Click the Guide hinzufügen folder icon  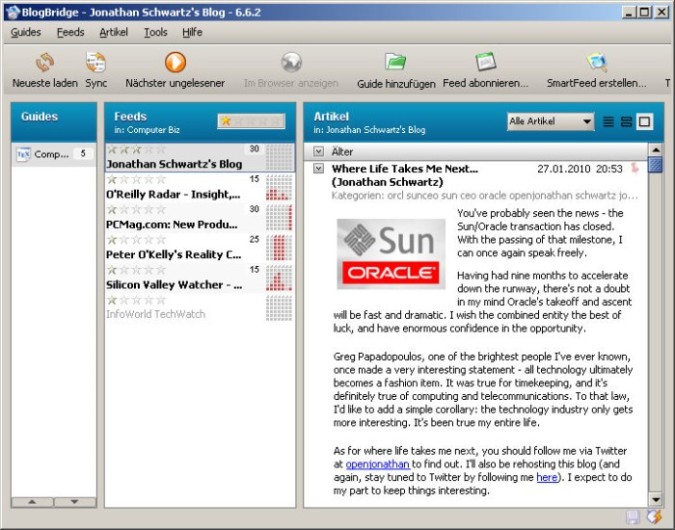(396, 63)
